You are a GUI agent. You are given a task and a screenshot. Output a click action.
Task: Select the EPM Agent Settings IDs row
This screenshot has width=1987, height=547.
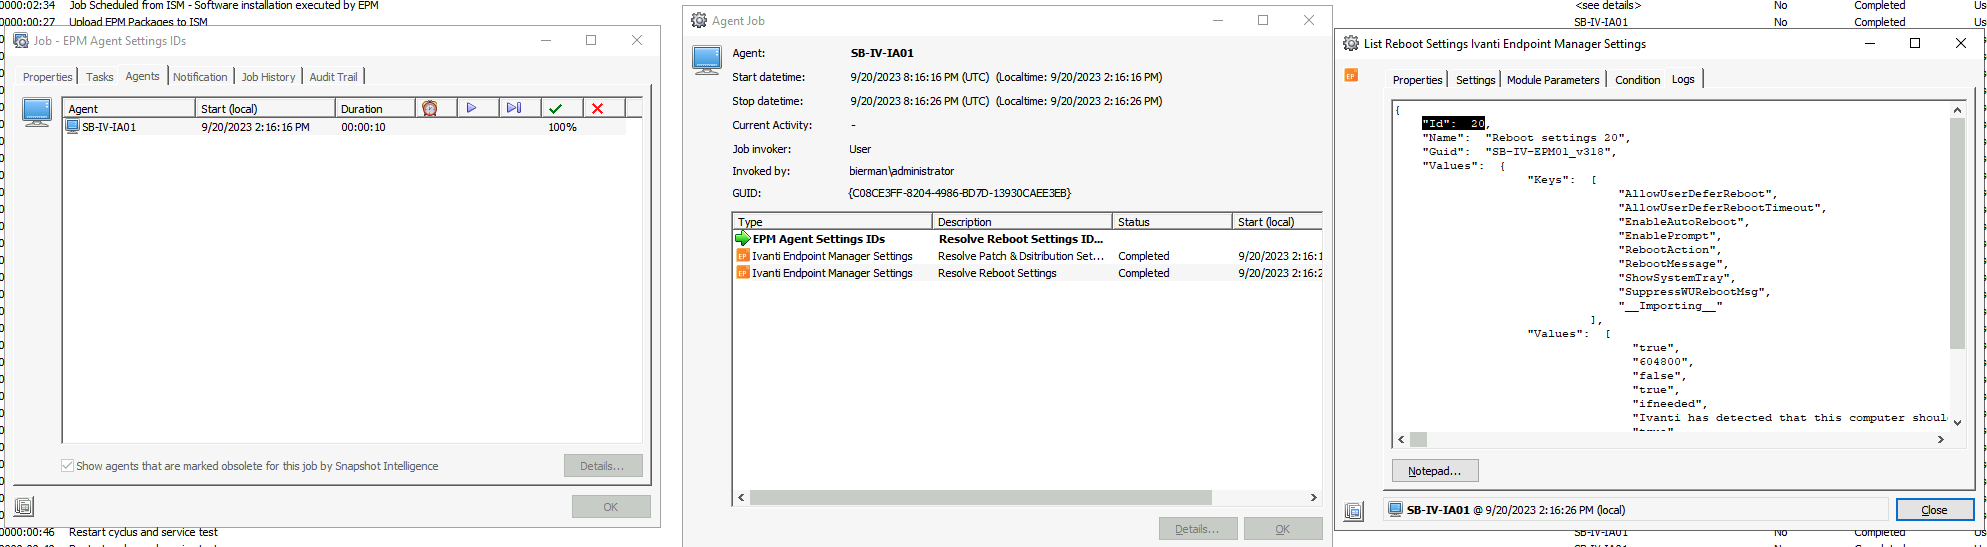tap(1028, 239)
